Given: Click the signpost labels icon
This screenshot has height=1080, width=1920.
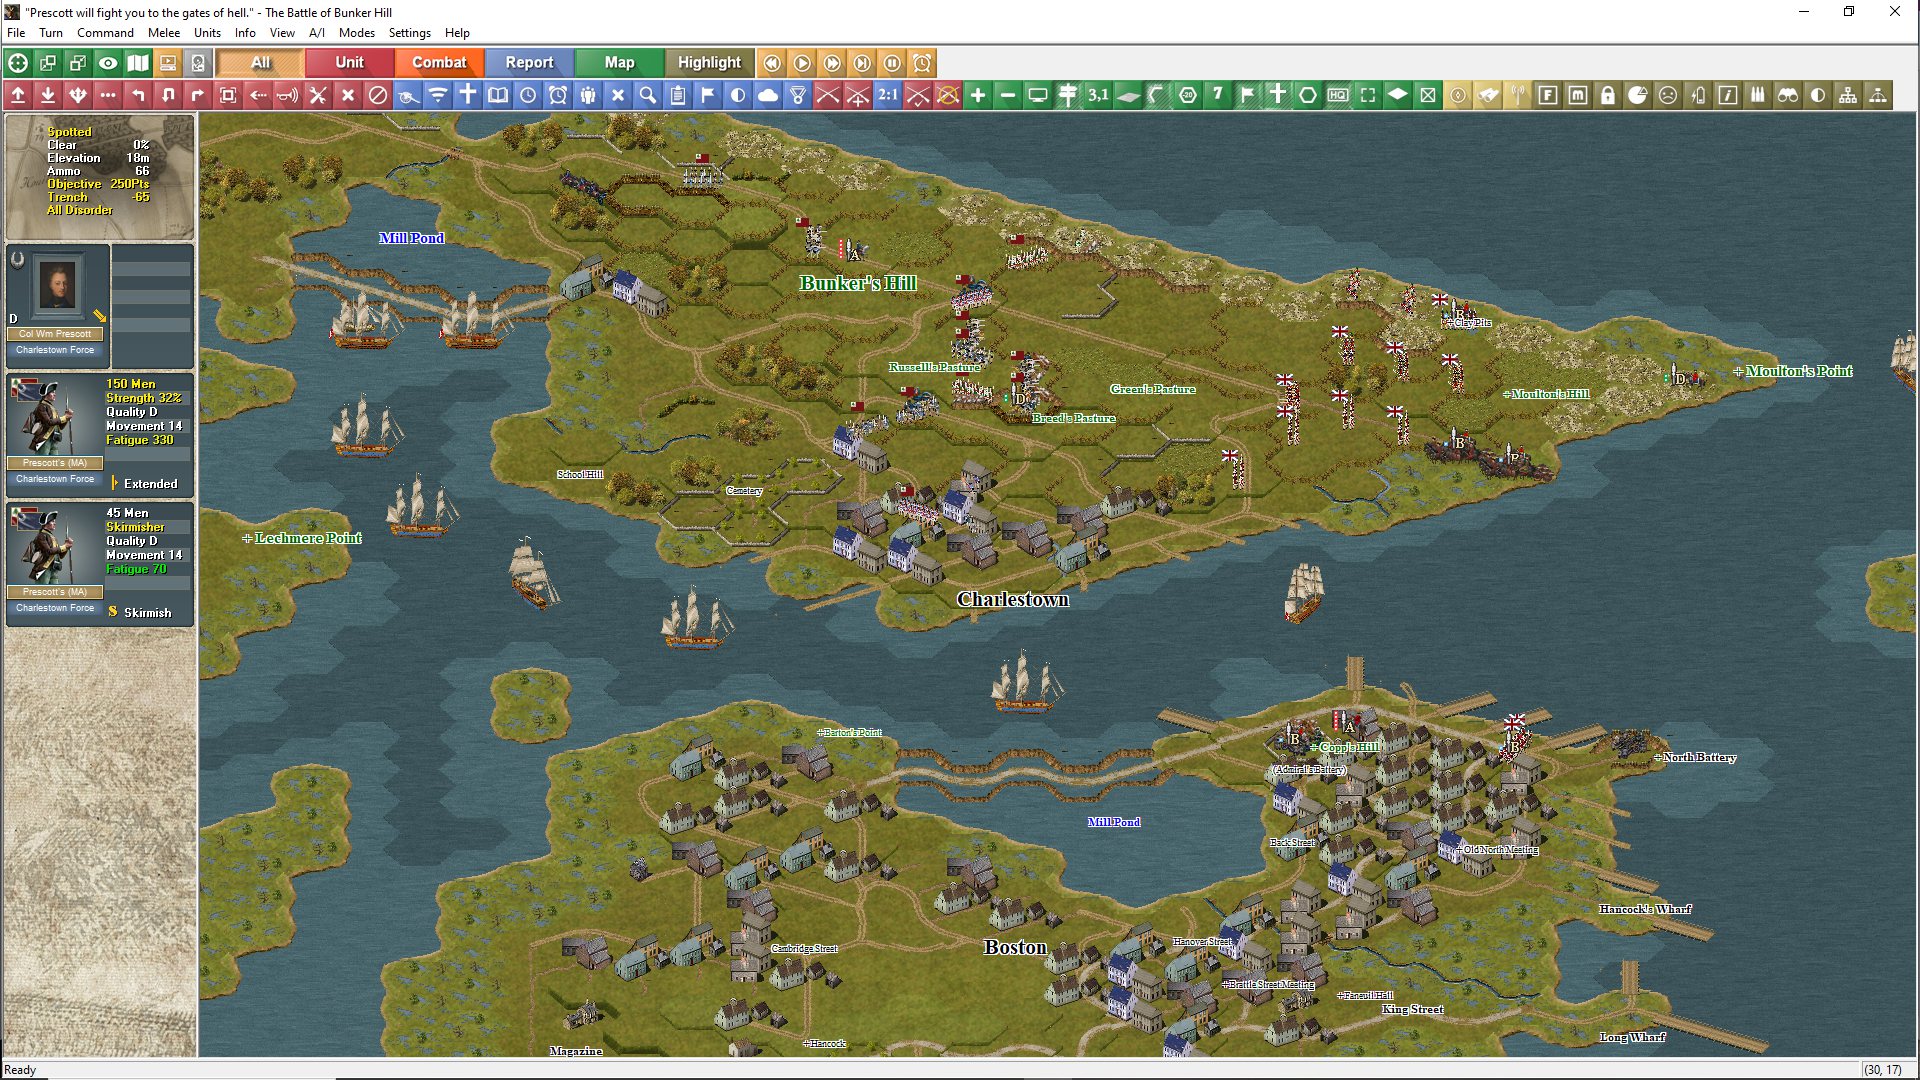Looking at the screenshot, I should (x=1068, y=95).
